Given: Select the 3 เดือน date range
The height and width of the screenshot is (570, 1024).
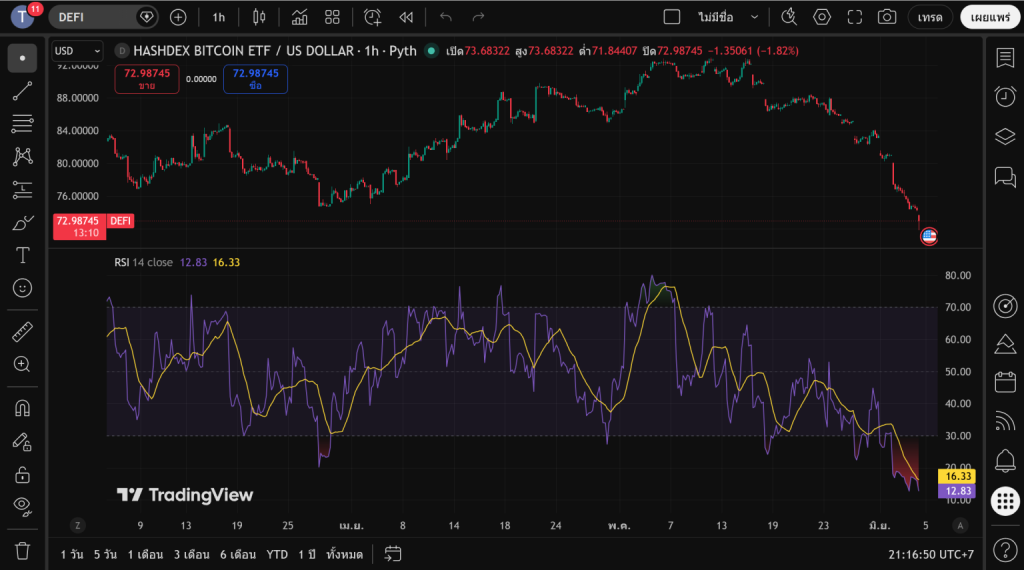Looking at the screenshot, I should click(191, 554).
